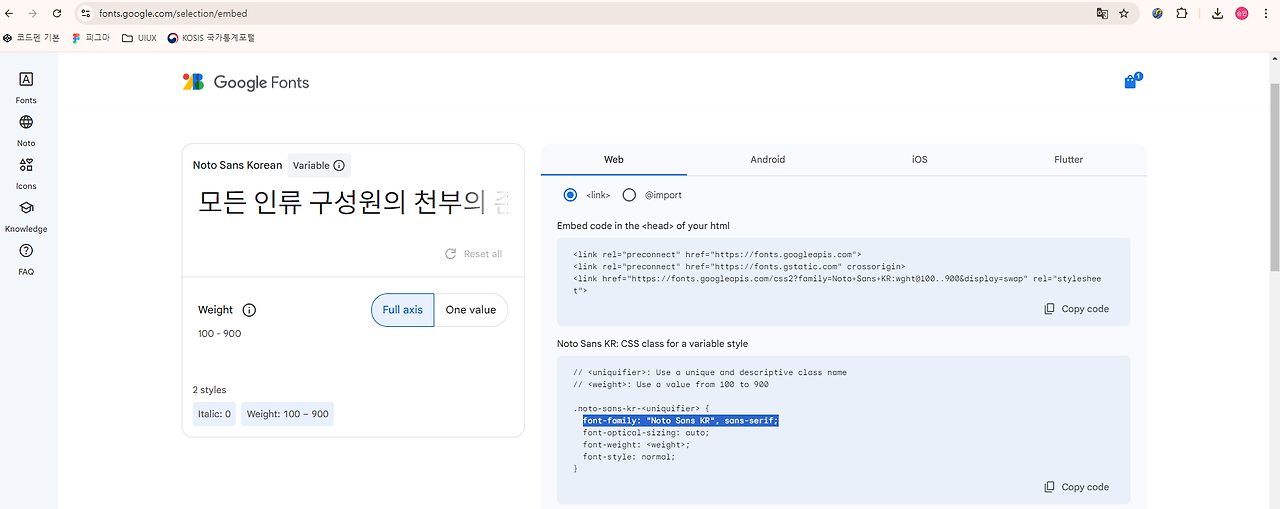Go forward in browser history

click(33, 14)
